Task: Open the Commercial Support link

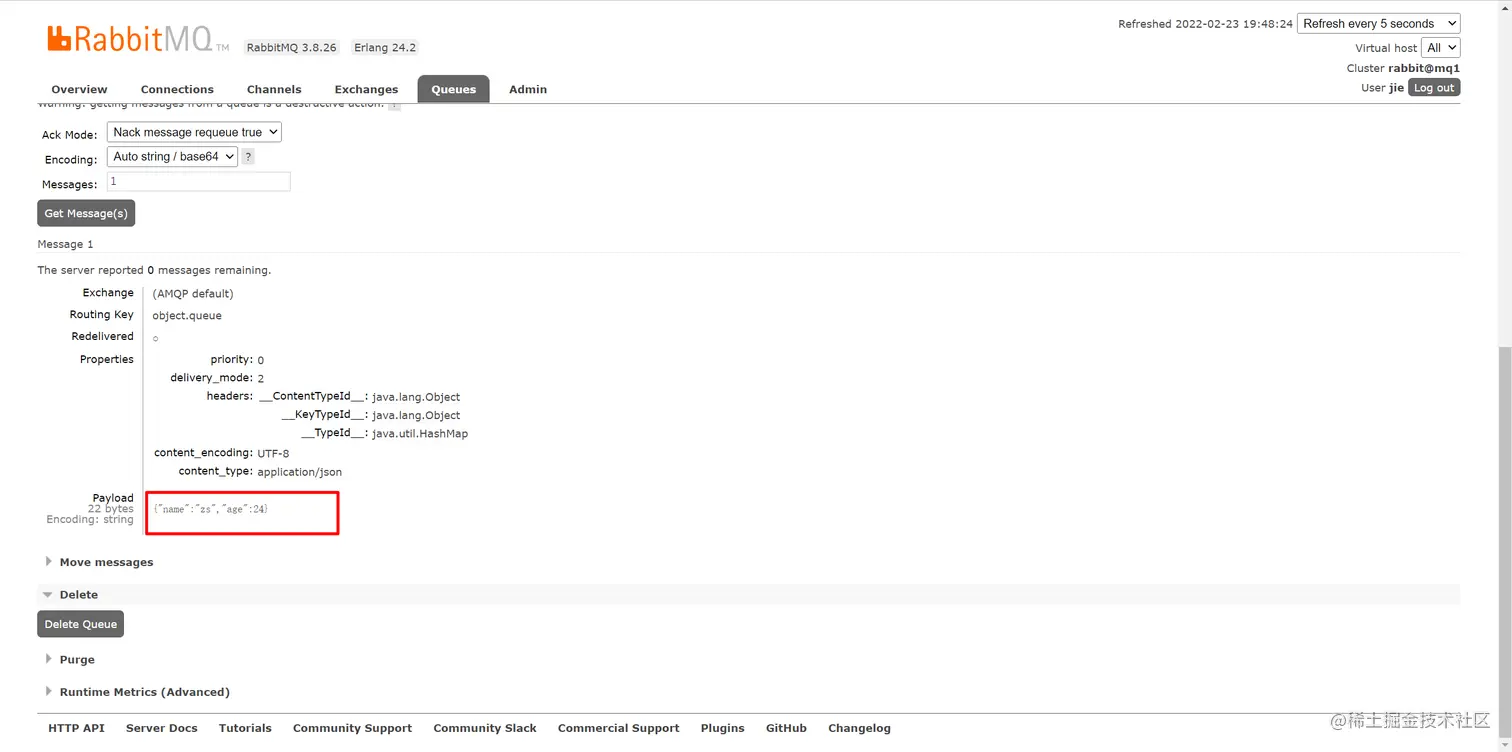Action: tap(618, 728)
